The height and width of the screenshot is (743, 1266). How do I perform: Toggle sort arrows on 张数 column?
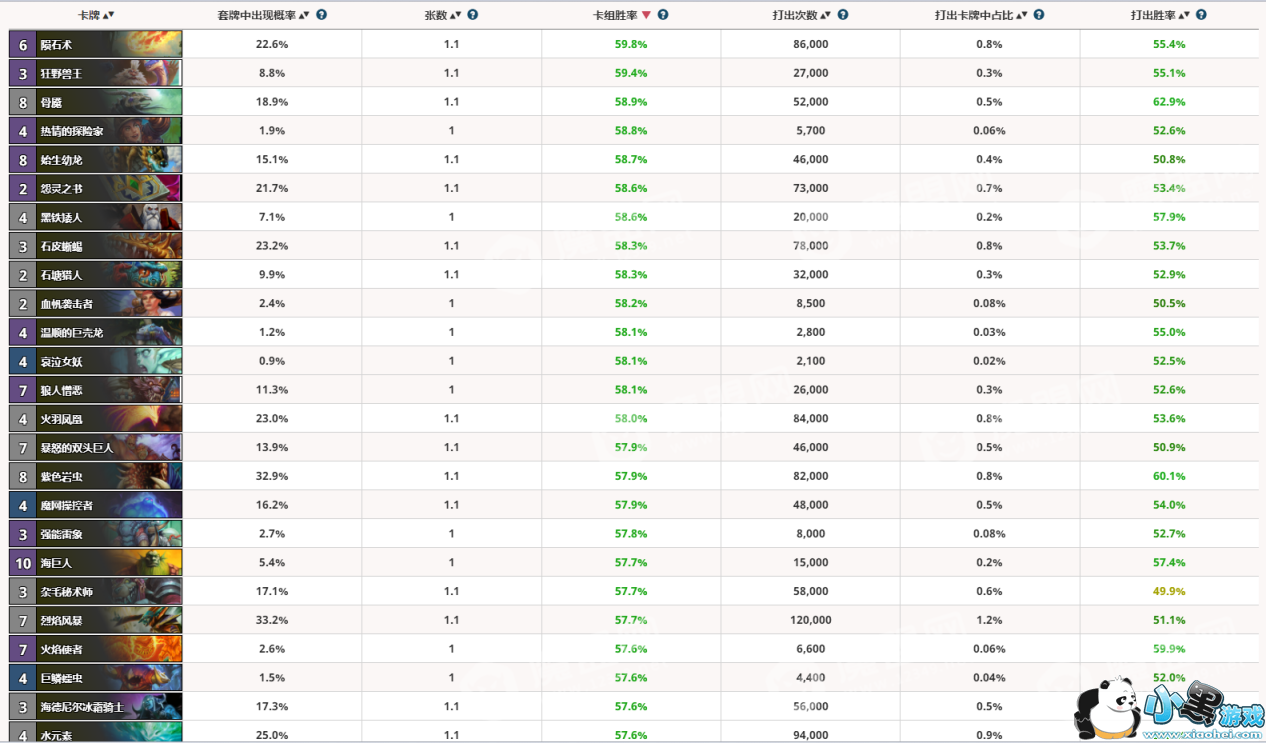point(456,15)
